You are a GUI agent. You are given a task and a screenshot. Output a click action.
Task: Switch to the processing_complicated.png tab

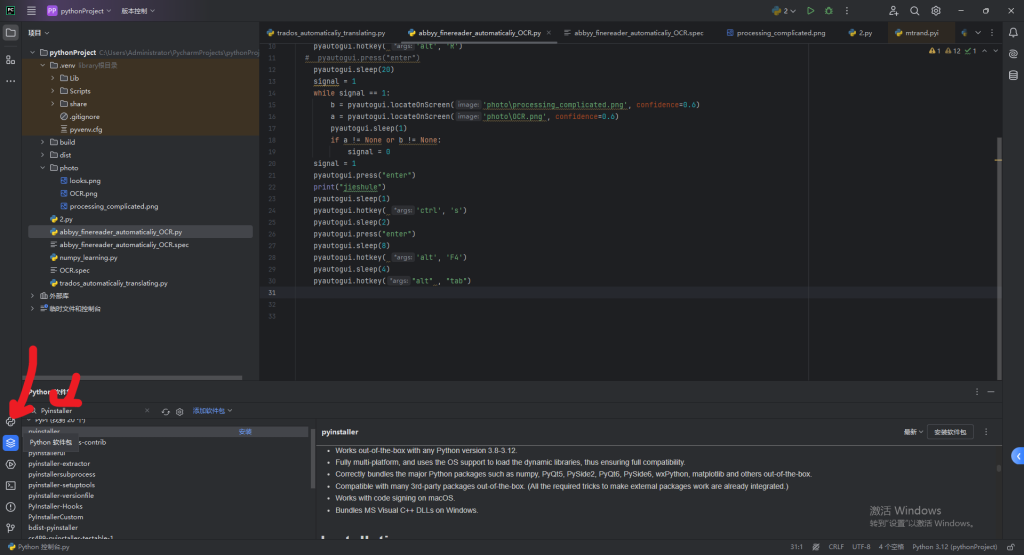[x=781, y=33]
